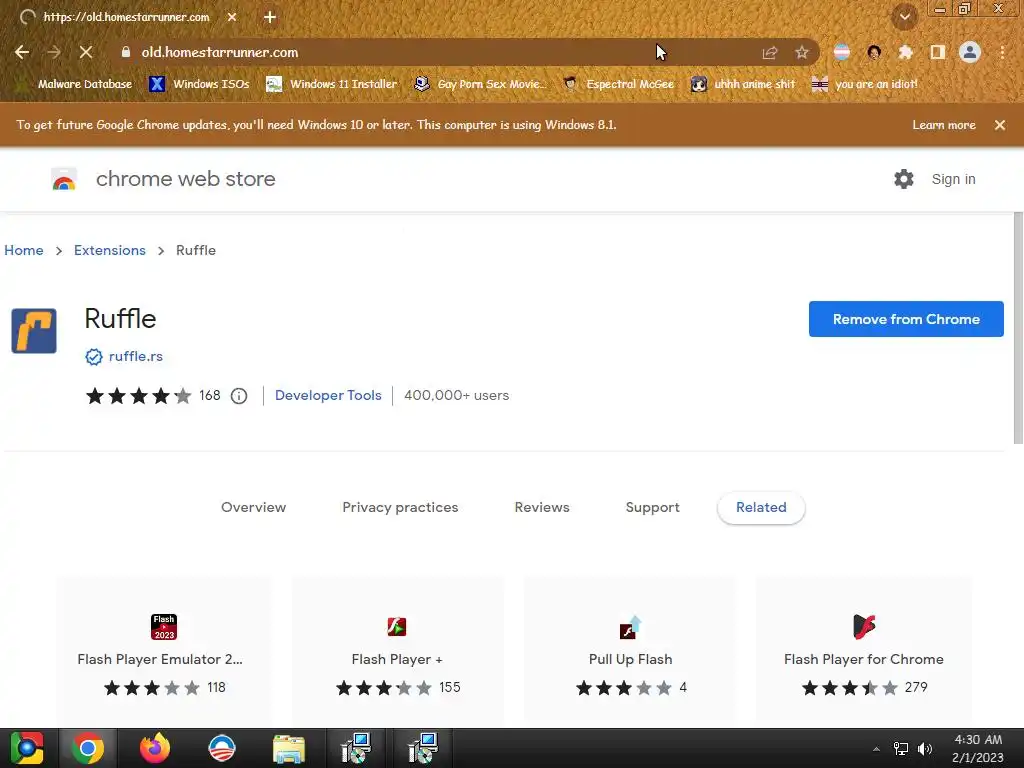Open the Espectral McGee bookmark
This screenshot has height=768, width=1024.
click(x=618, y=84)
